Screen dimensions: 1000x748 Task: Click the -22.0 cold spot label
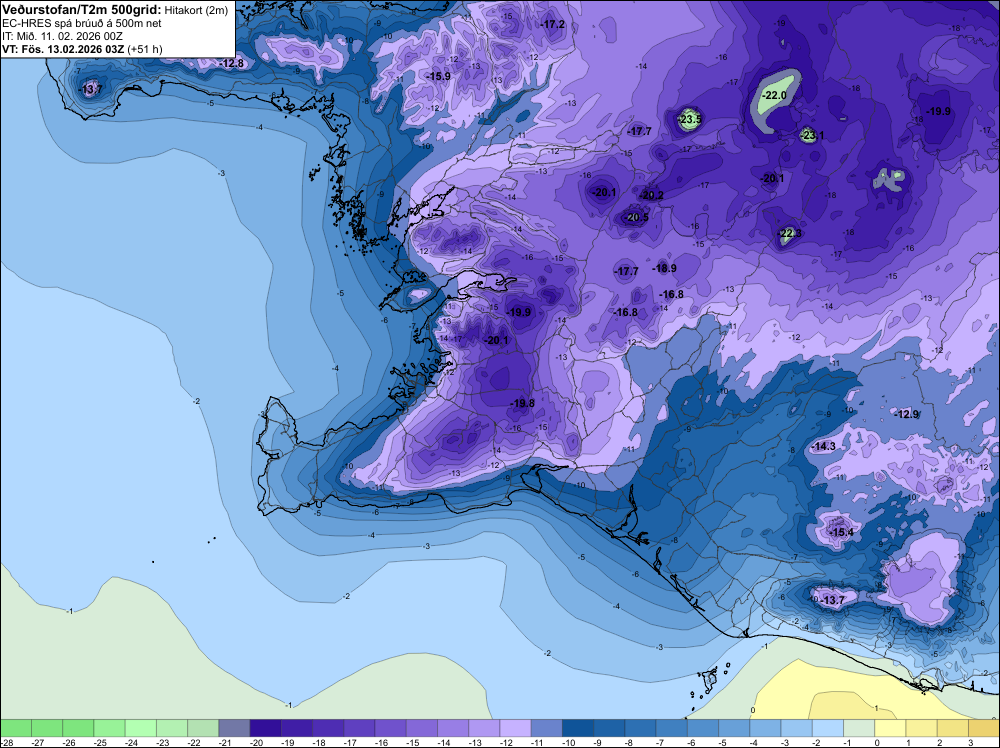click(775, 95)
